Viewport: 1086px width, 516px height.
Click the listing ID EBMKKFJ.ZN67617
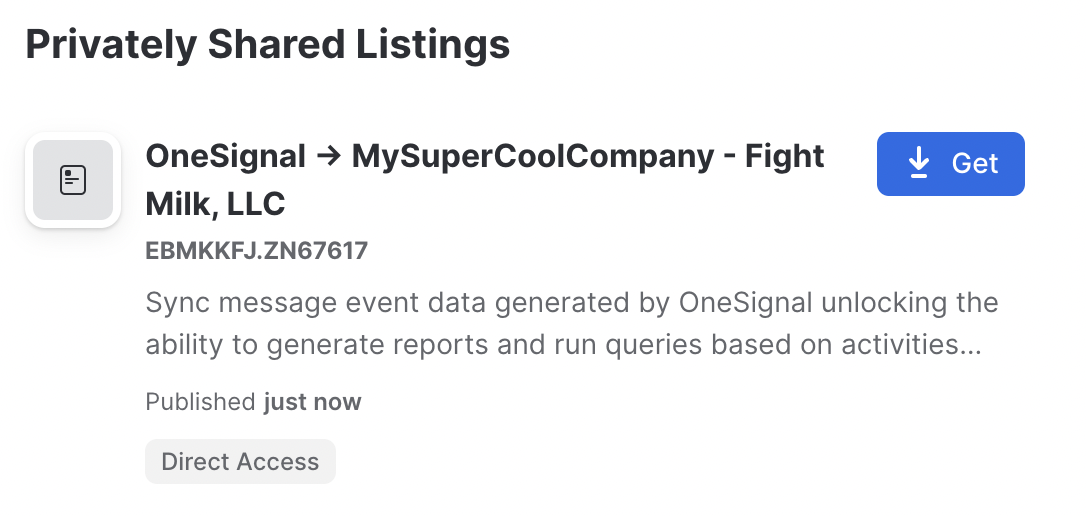coord(257,250)
